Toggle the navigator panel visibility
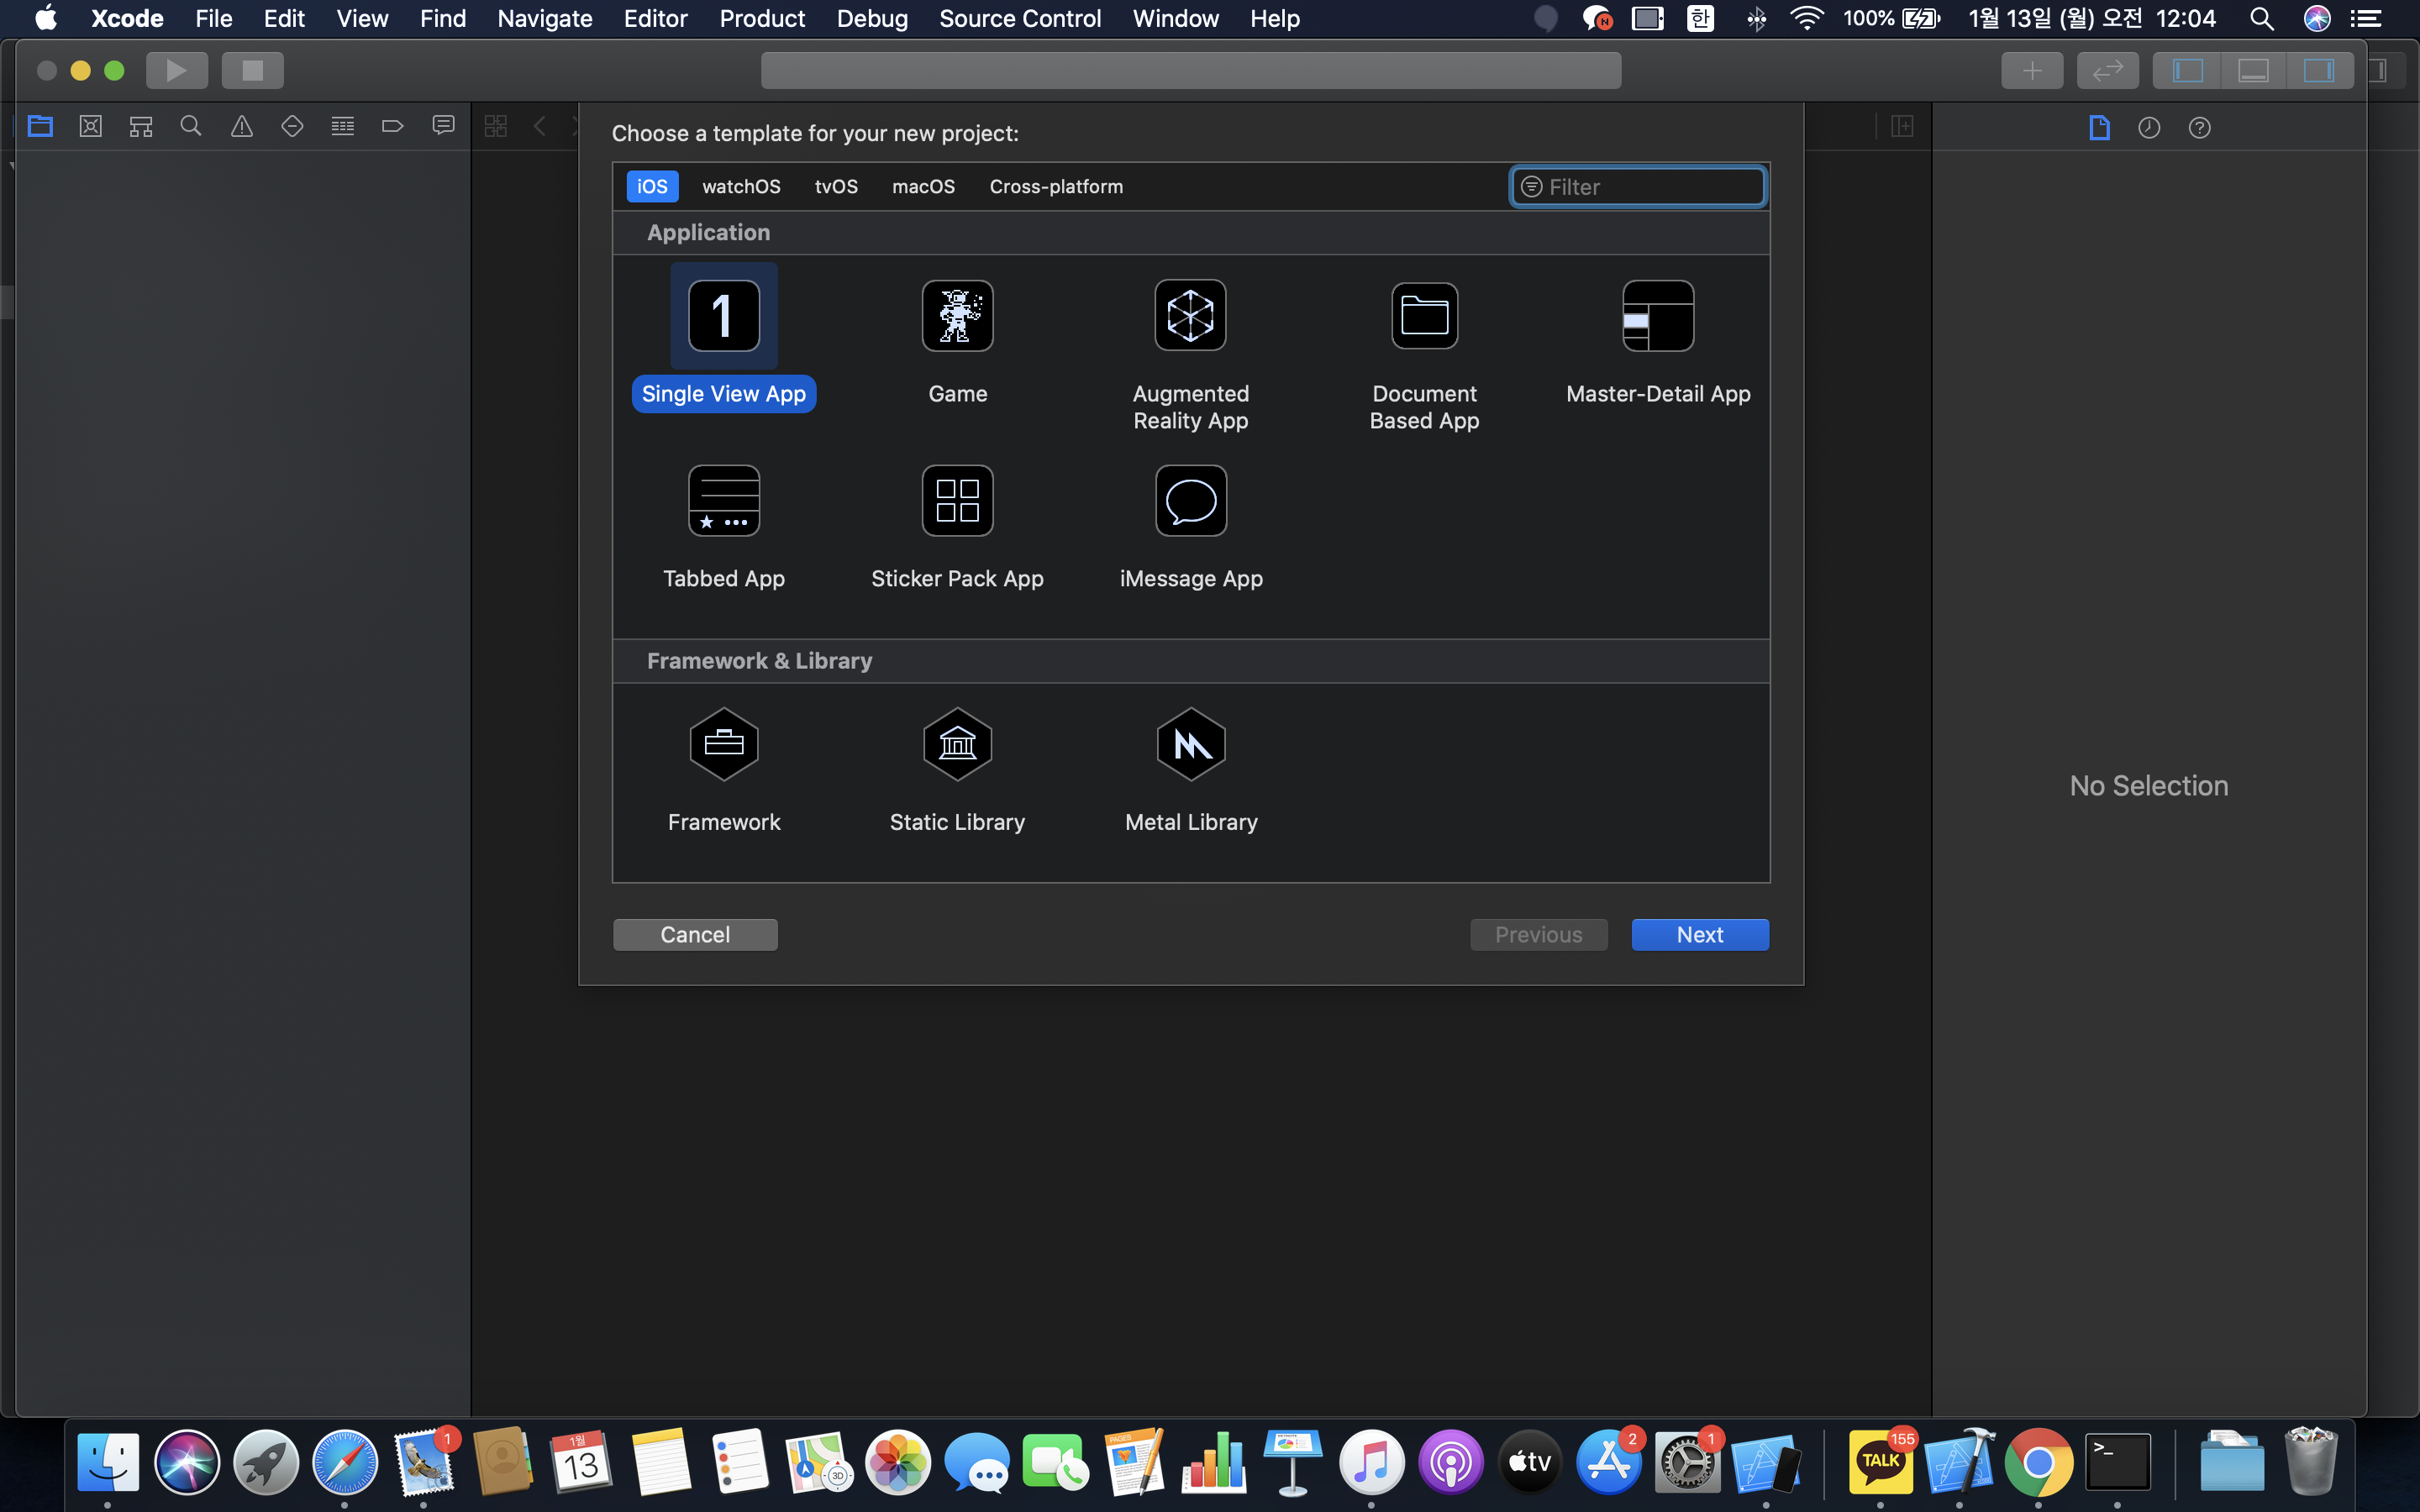The image size is (2420, 1512). (x=2187, y=71)
